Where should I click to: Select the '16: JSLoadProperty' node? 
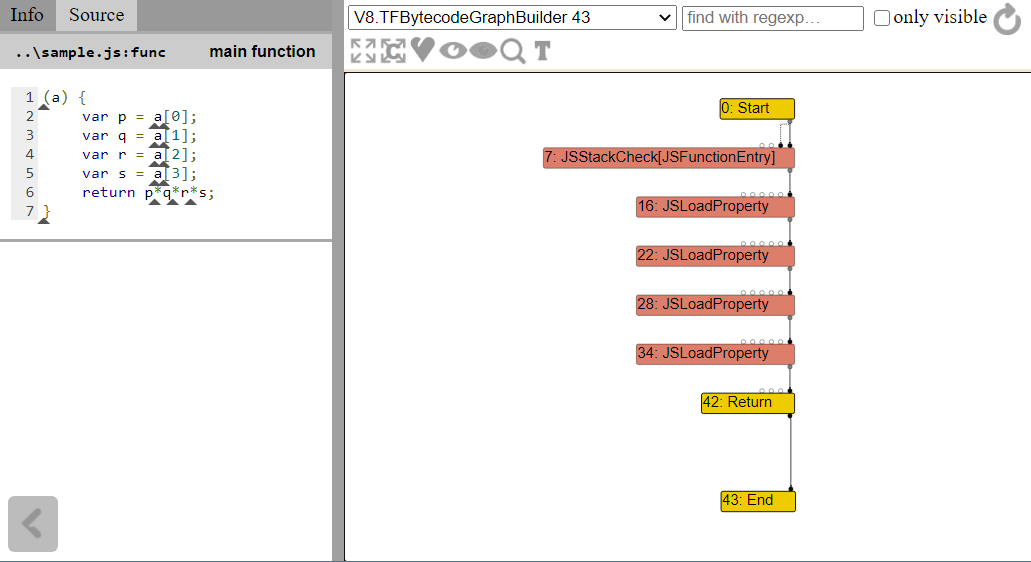[714, 207]
